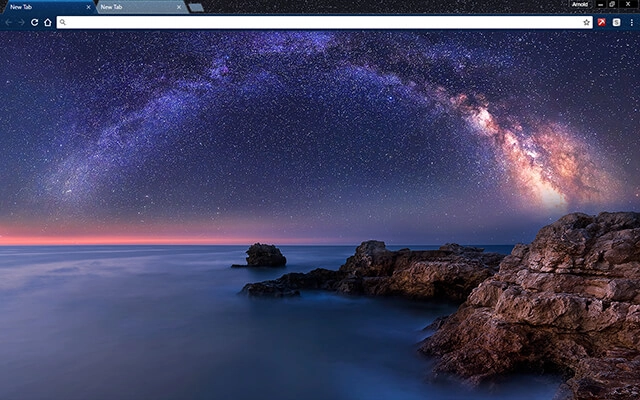The height and width of the screenshot is (400, 640).
Task: Open the Arnold profile button
Action: (580, 4)
